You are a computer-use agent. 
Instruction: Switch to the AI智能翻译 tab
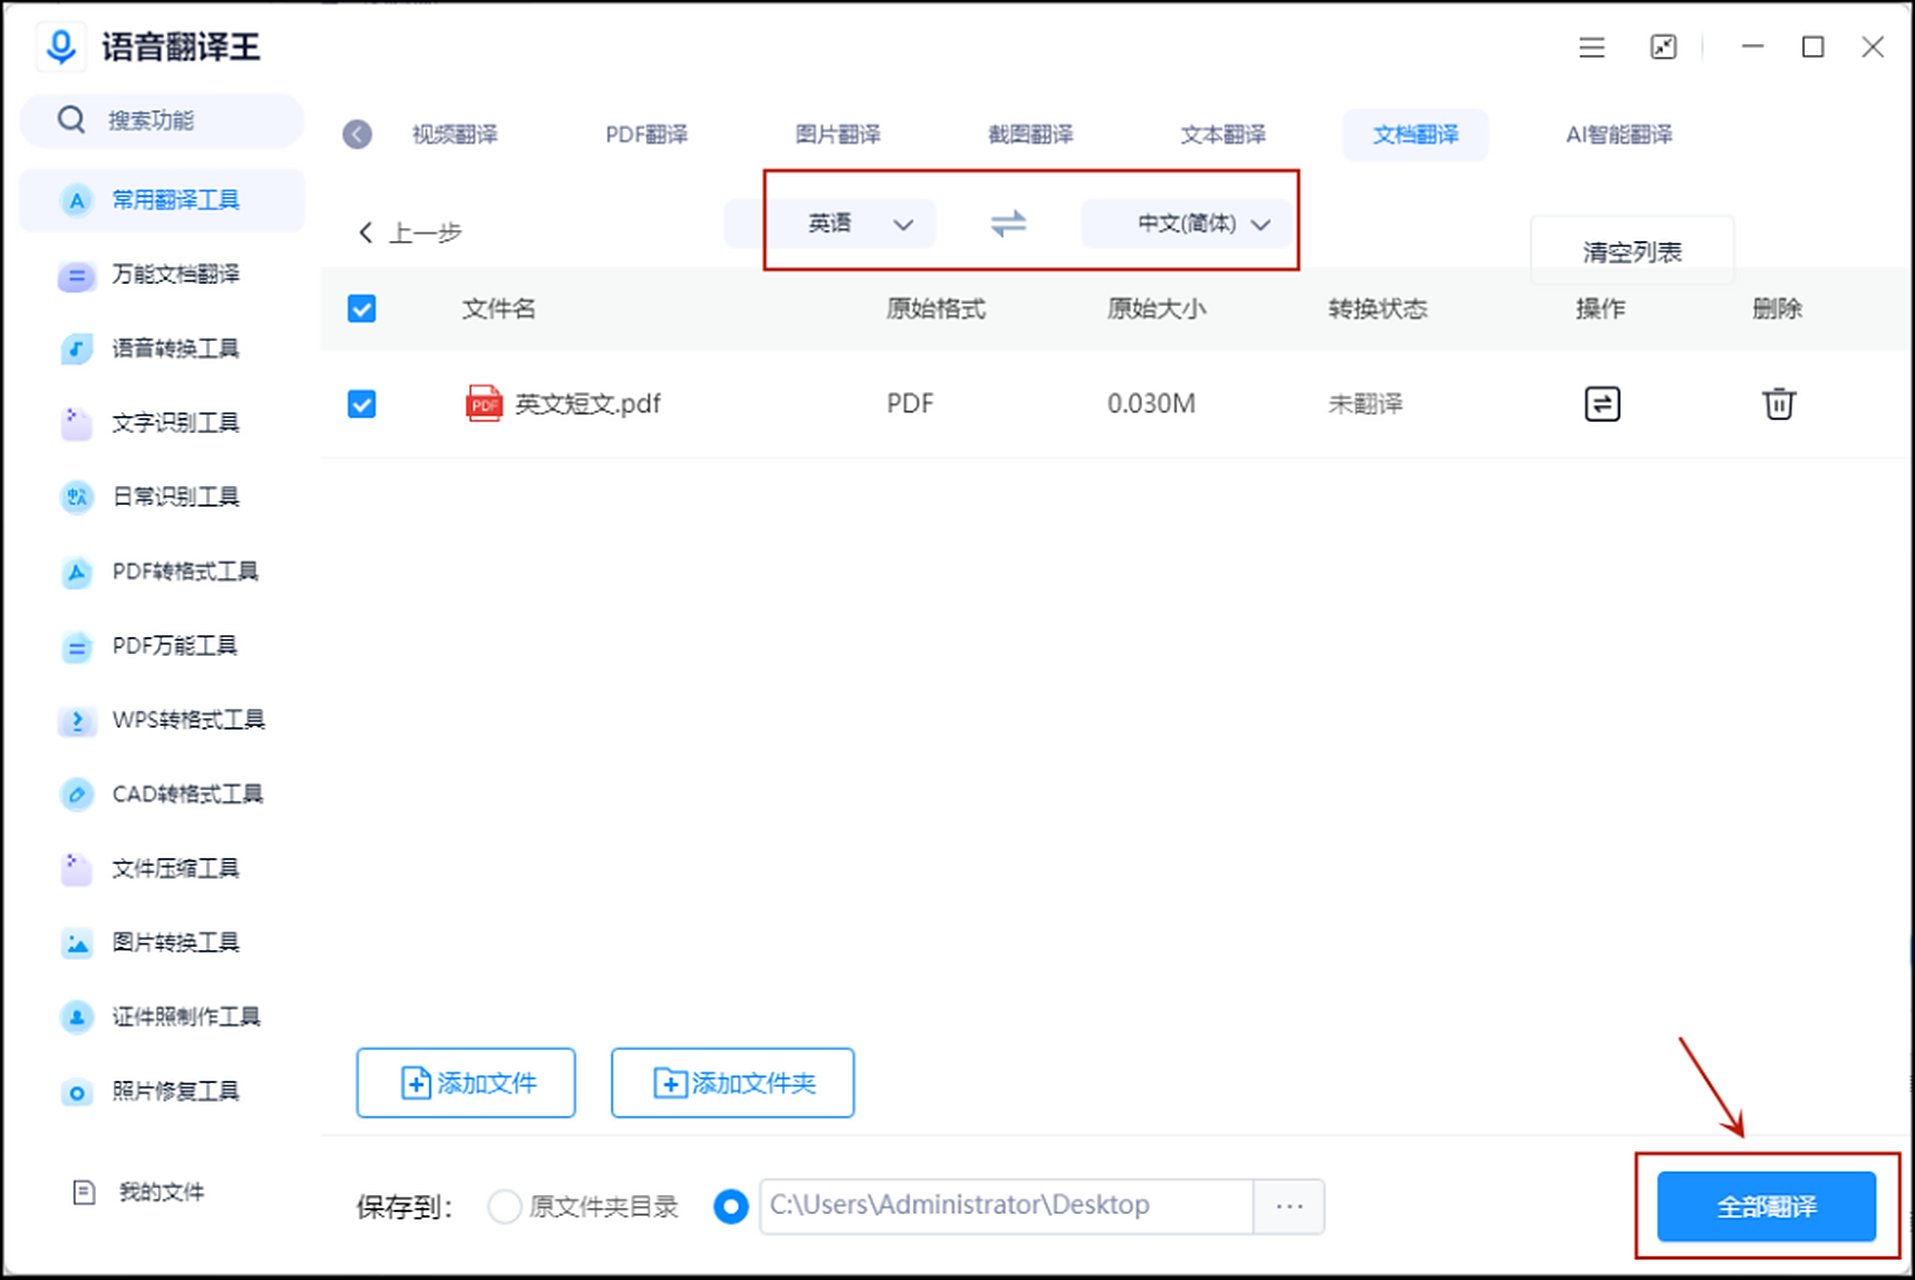coord(1620,134)
